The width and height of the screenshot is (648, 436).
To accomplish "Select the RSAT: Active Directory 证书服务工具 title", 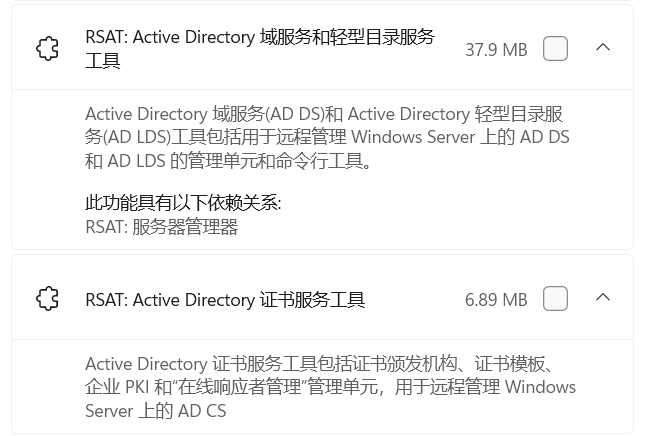I will (225, 300).
